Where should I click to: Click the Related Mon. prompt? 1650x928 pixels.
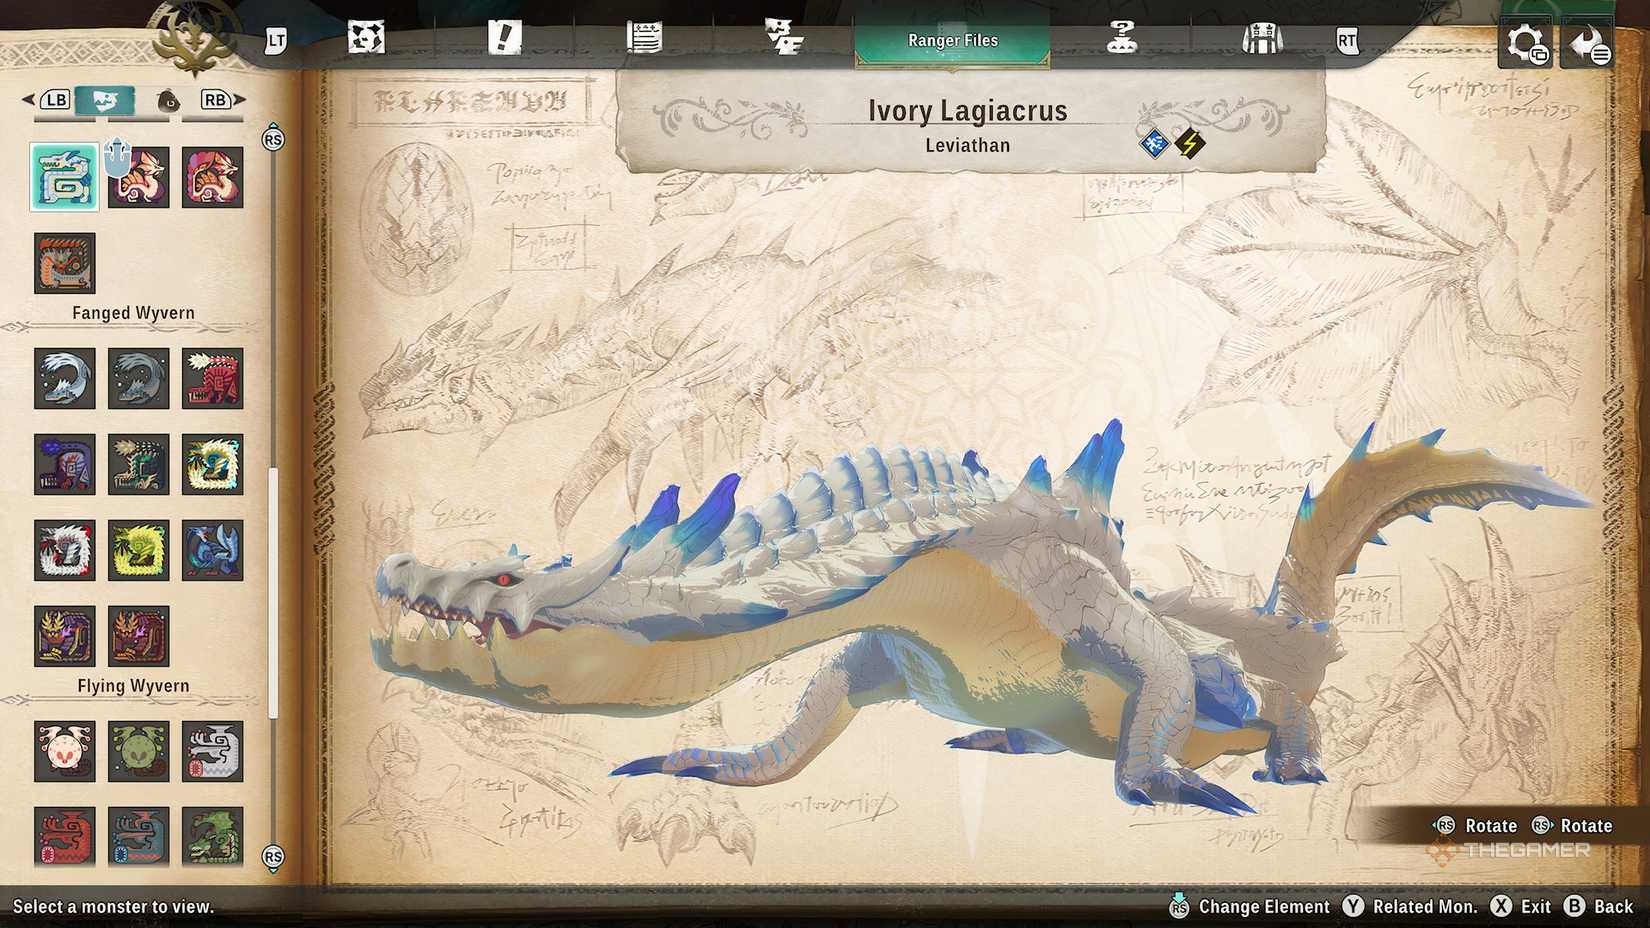(1410, 907)
